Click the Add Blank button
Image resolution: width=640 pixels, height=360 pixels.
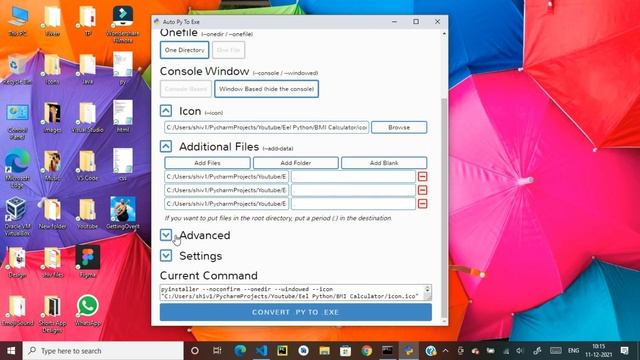(x=384, y=163)
